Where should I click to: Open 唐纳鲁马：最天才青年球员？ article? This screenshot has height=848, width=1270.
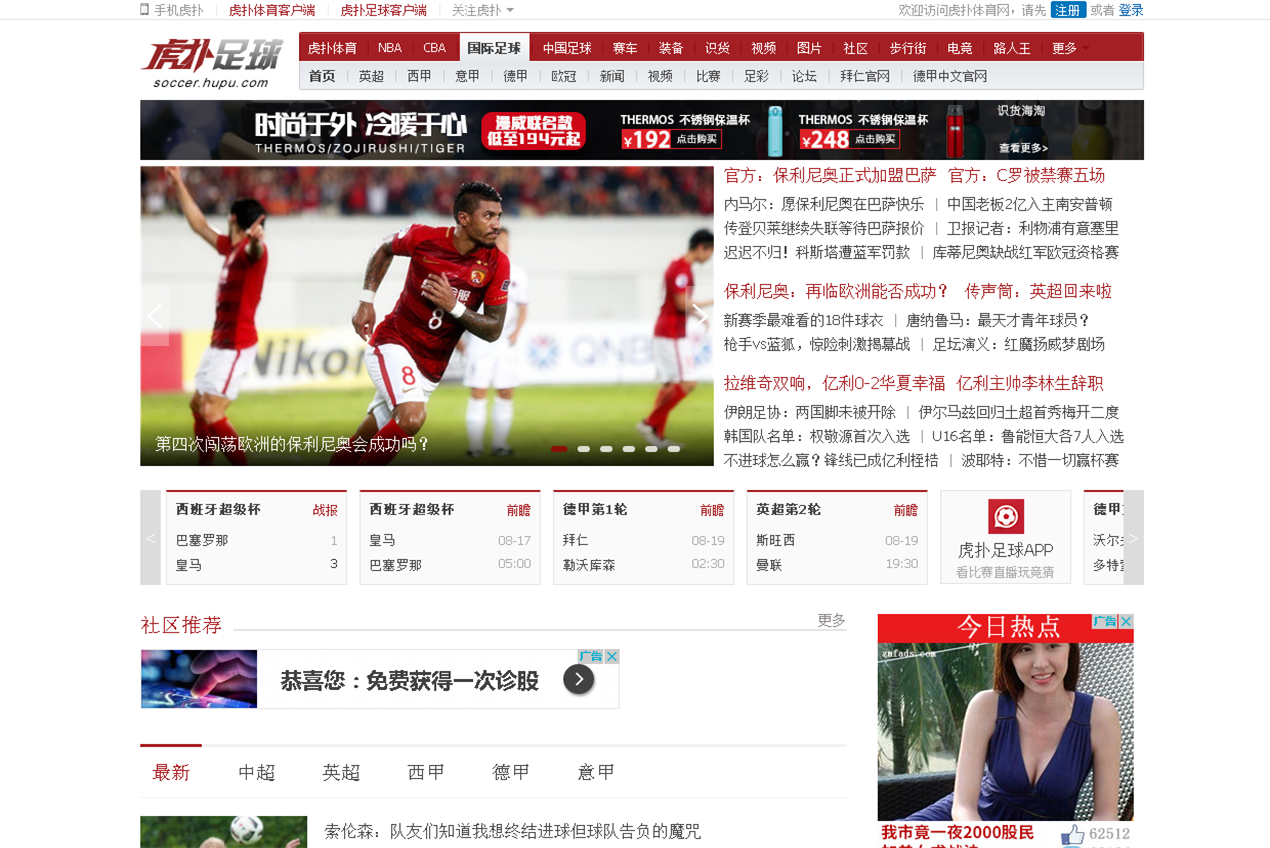pos(998,321)
